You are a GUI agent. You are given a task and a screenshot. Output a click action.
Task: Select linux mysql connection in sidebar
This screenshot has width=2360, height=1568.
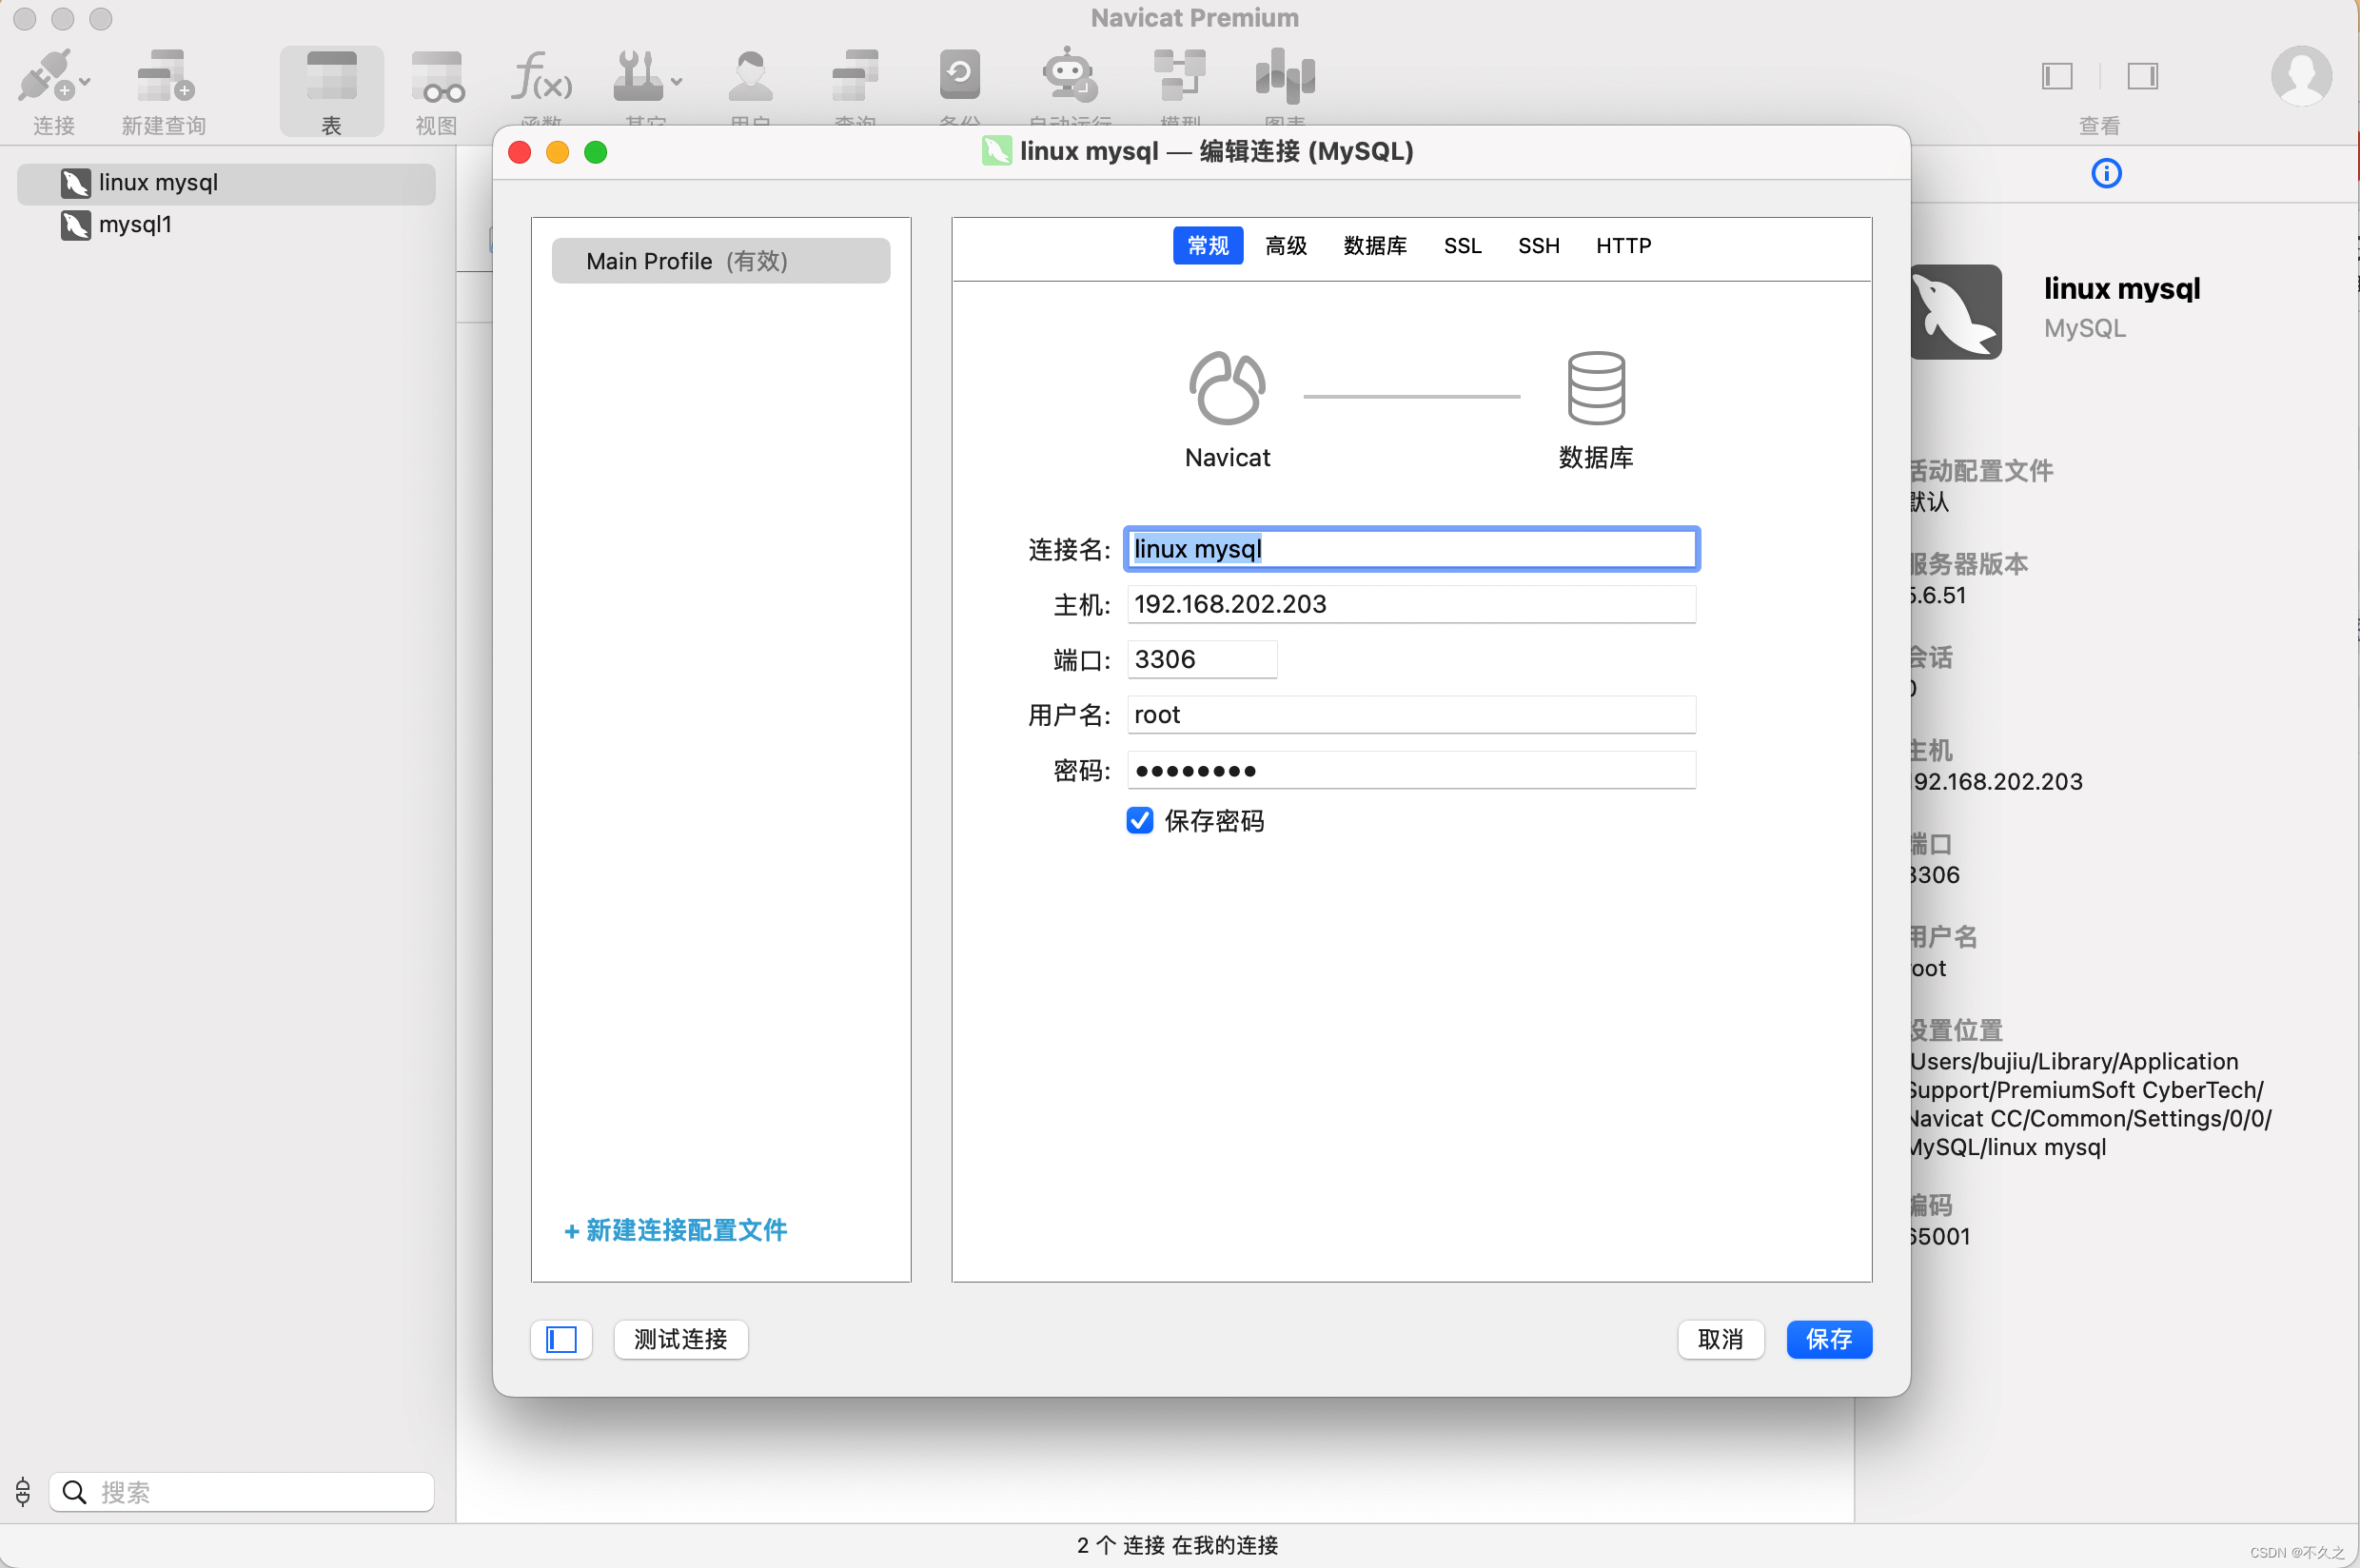pyautogui.click(x=226, y=183)
